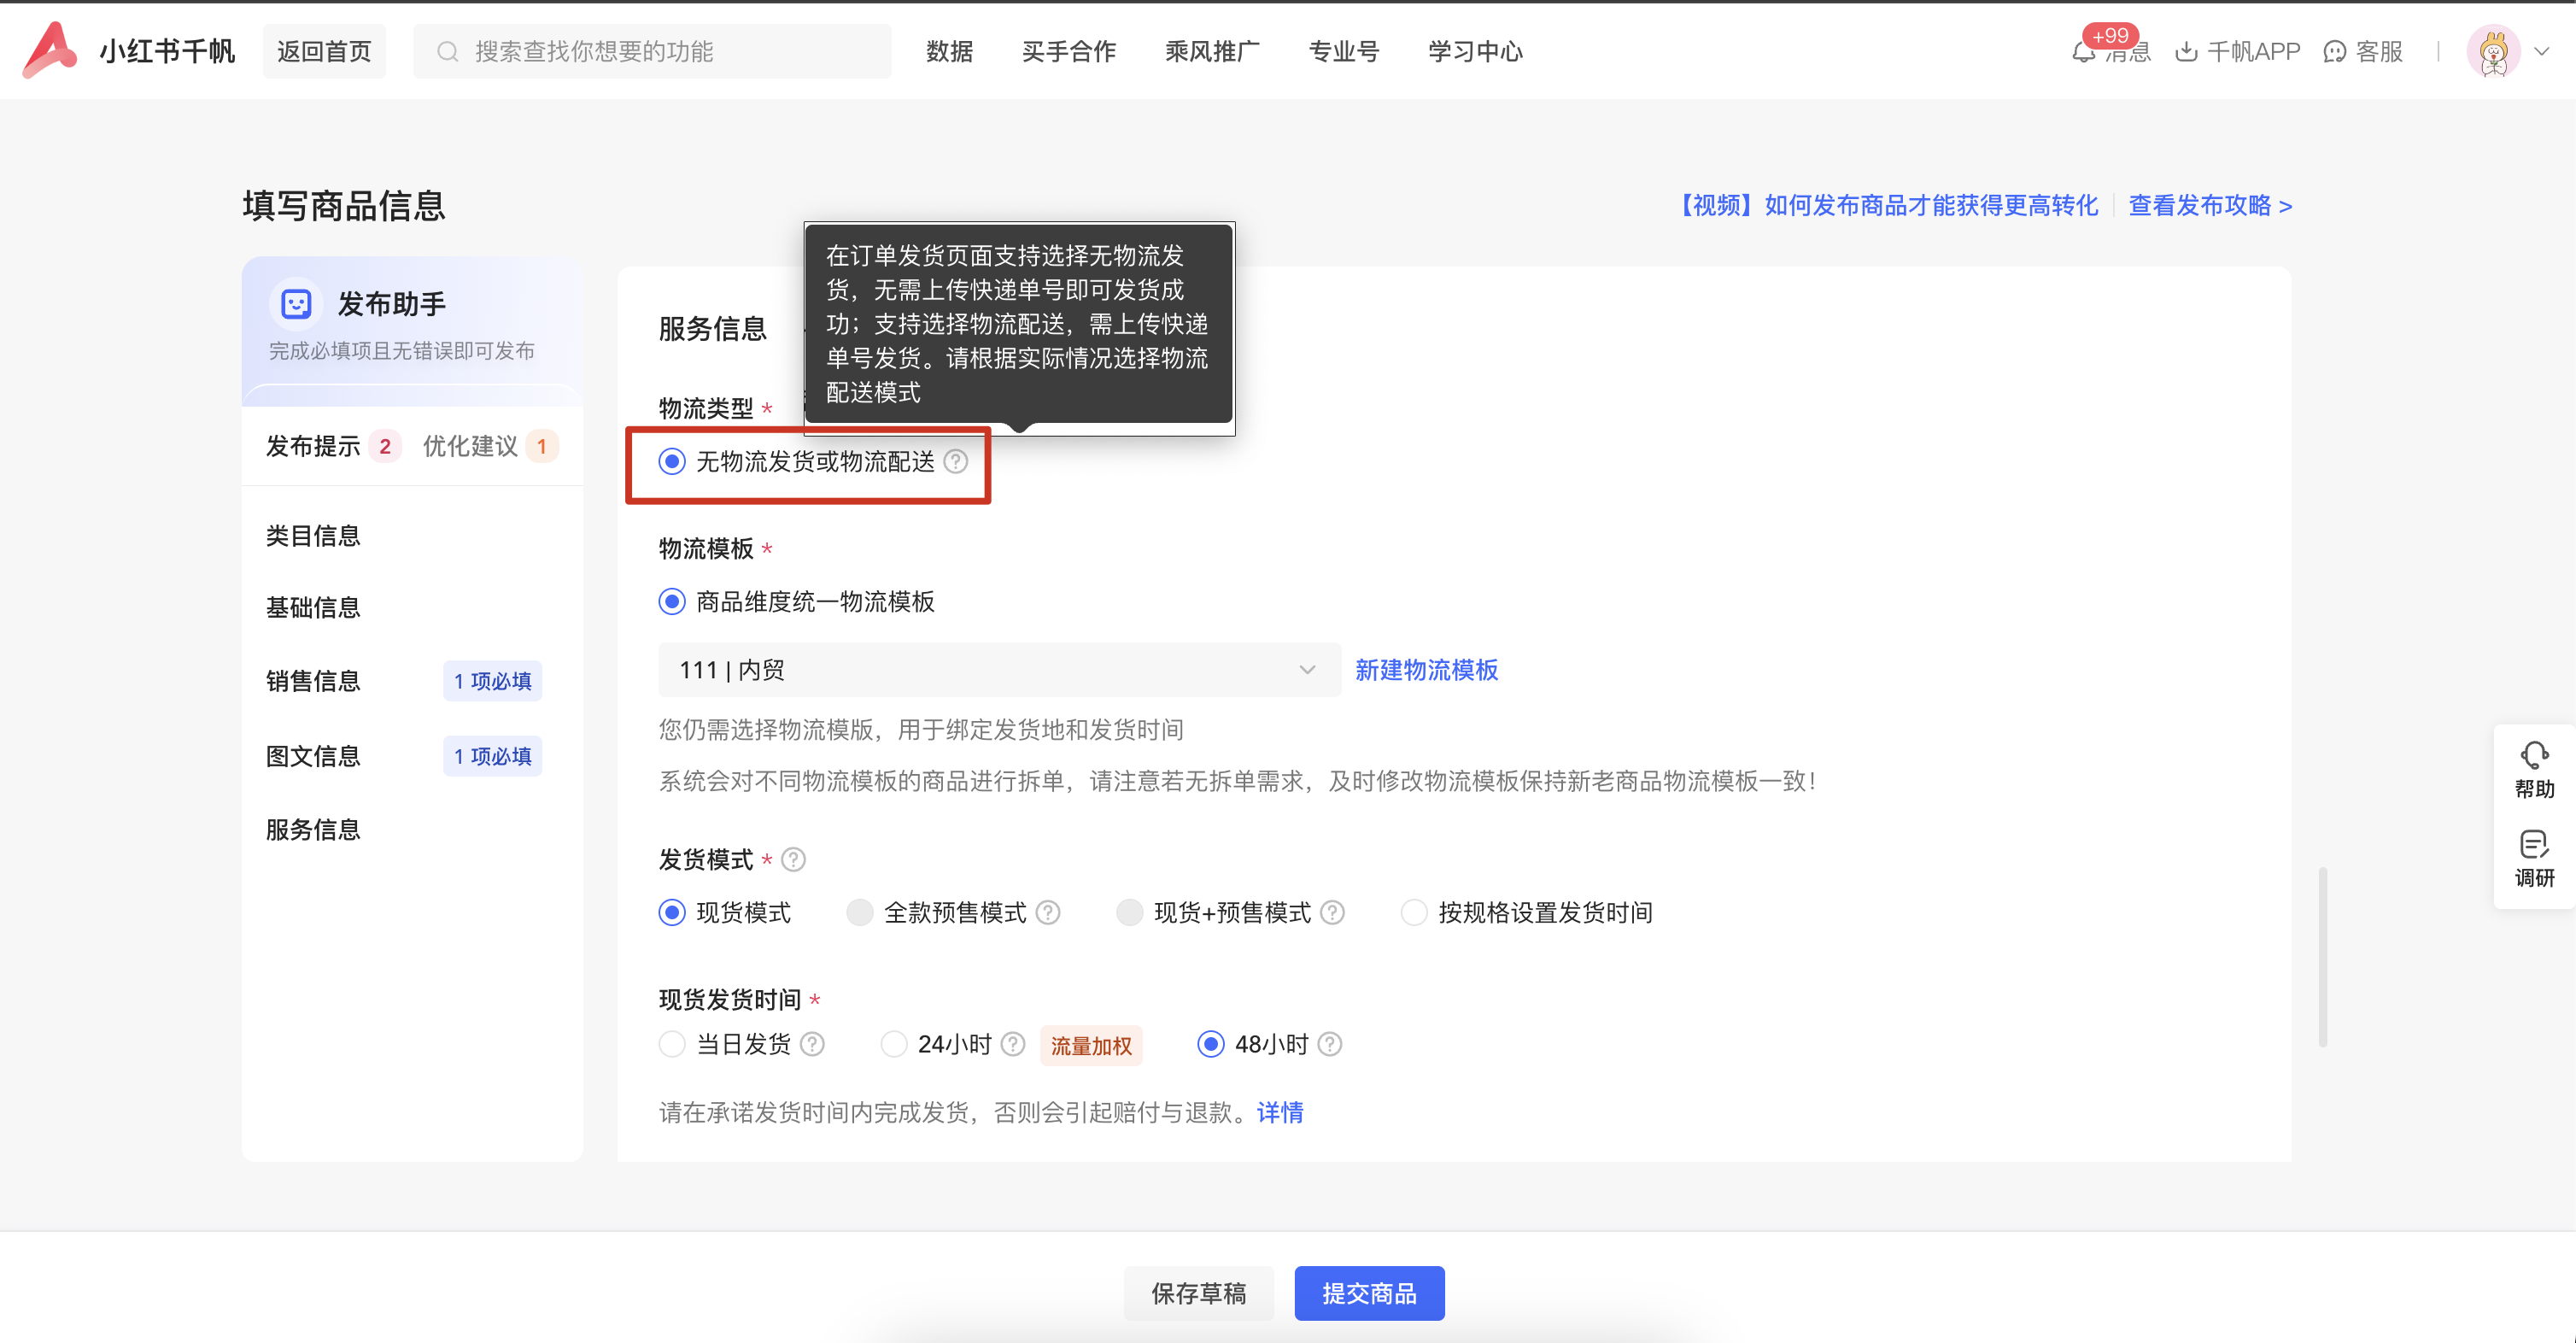
Task: Select 现货模式 radio button
Action: (672, 912)
